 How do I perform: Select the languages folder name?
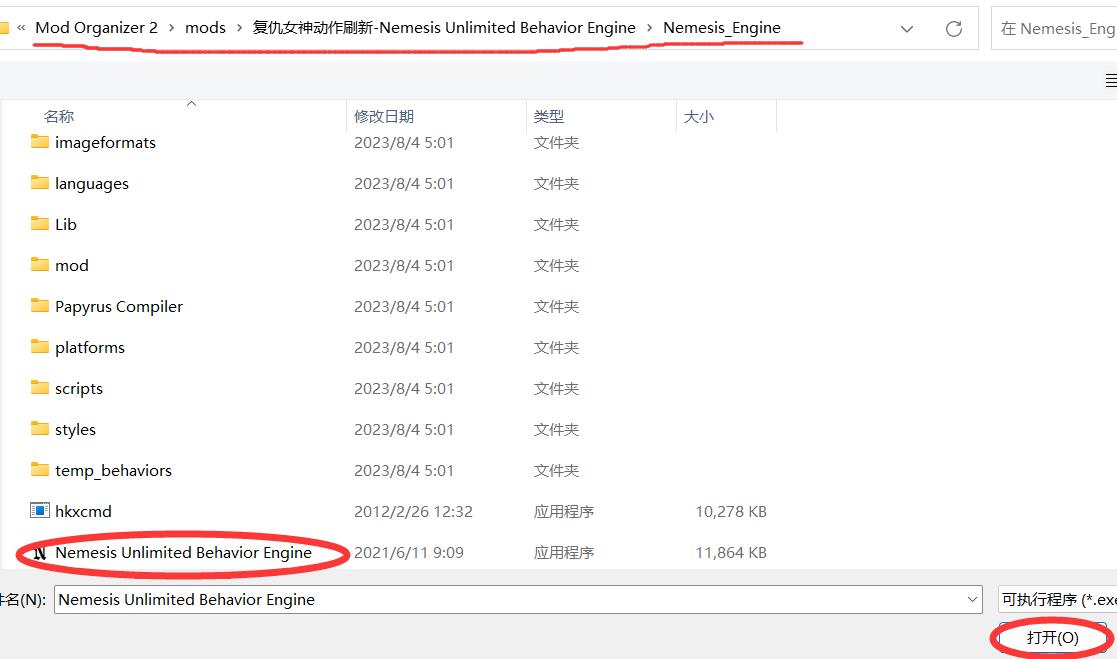click(x=92, y=184)
